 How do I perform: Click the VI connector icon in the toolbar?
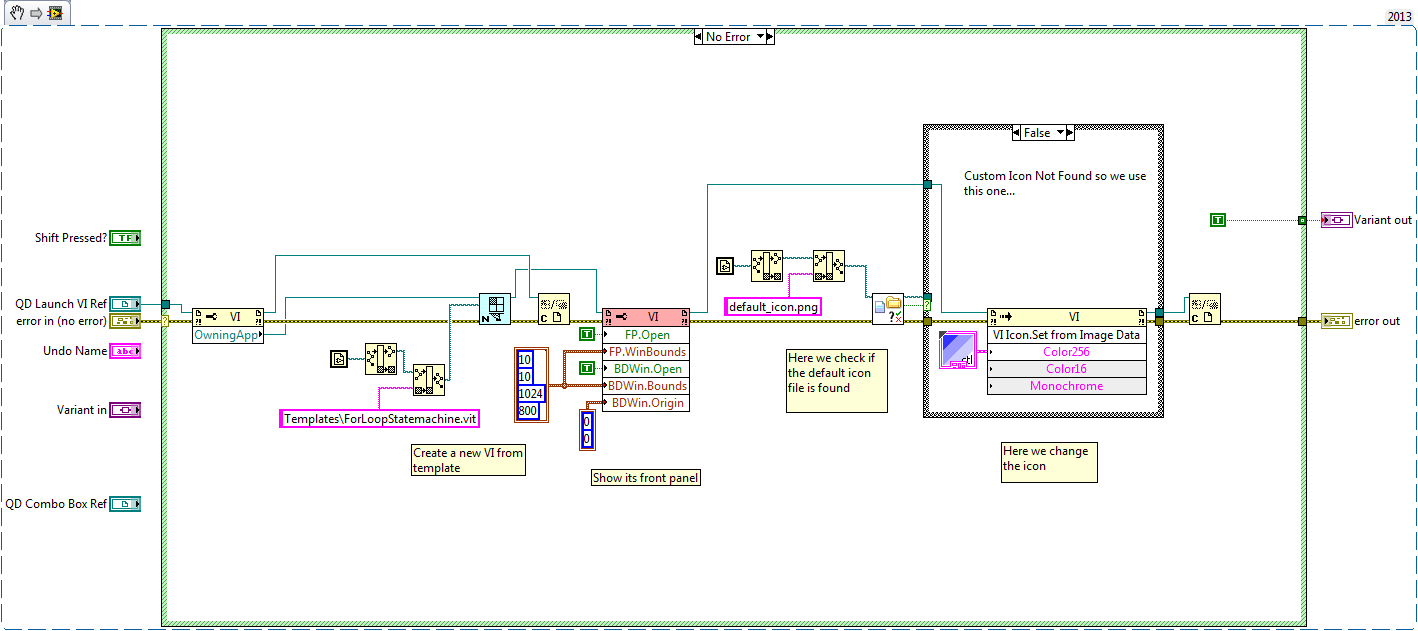pyautogui.click(x=55, y=14)
